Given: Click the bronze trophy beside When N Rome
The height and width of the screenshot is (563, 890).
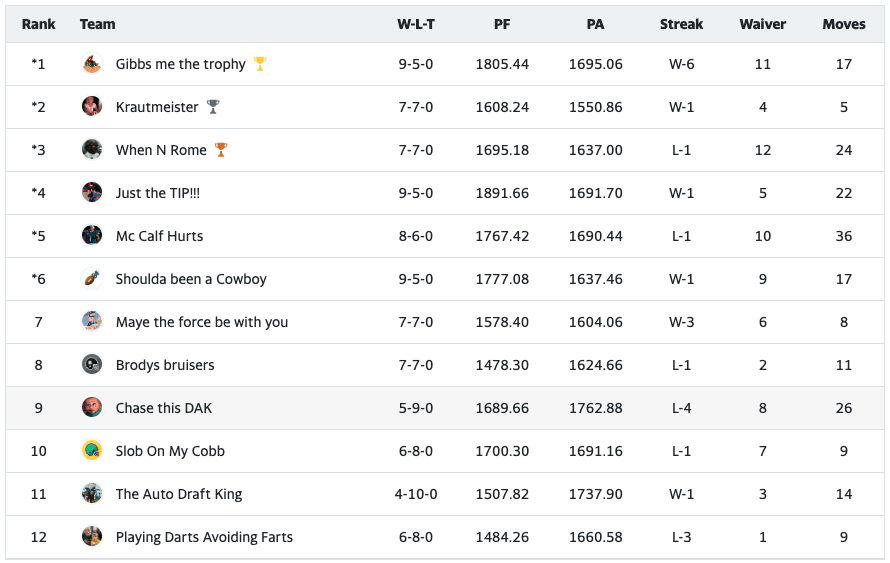Looking at the screenshot, I should (221, 150).
